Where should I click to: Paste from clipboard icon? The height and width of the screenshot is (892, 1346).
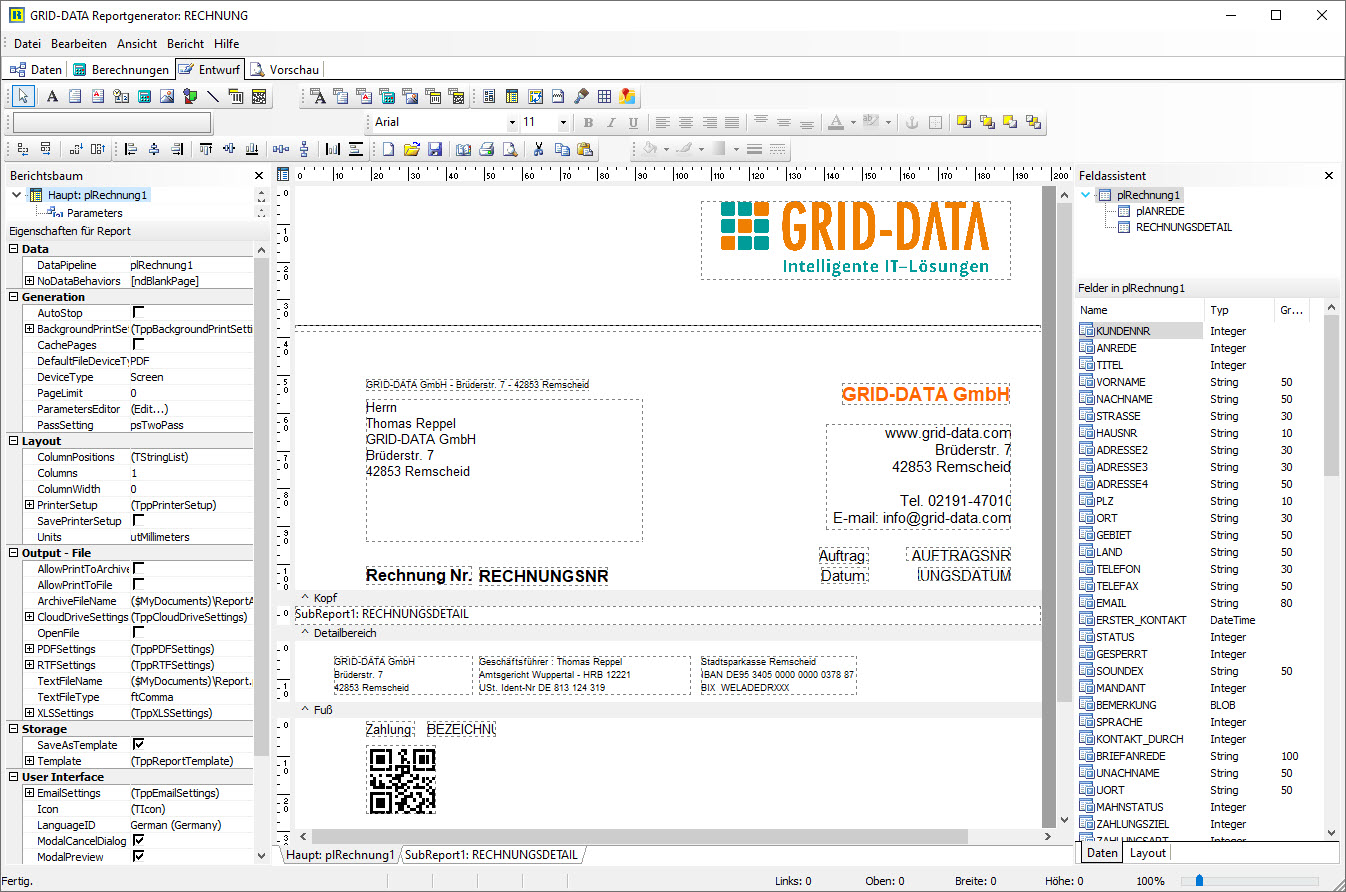pos(585,149)
